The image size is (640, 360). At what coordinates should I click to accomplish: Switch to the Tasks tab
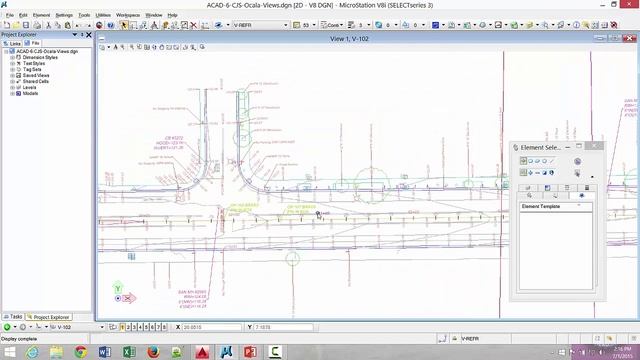pyautogui.click(x=13, y=317)
